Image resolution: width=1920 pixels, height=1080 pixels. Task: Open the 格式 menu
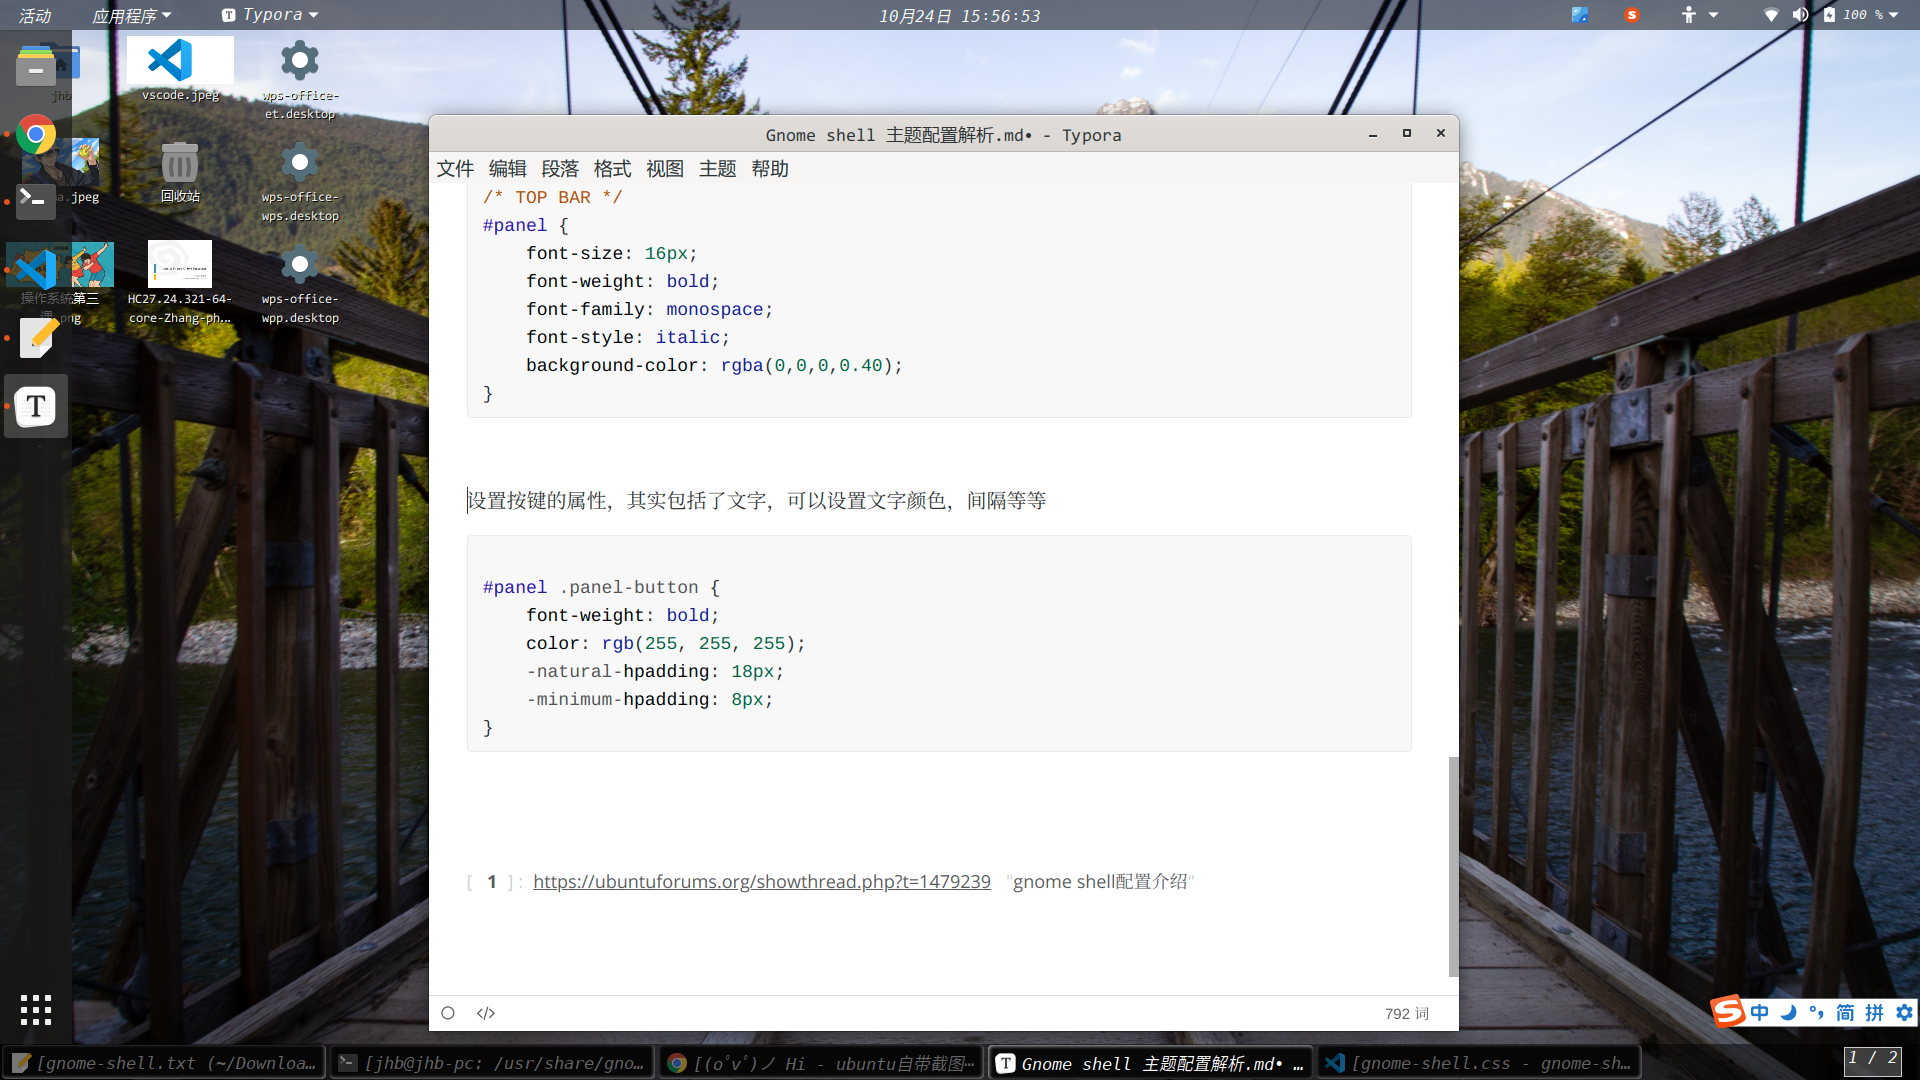612,169
